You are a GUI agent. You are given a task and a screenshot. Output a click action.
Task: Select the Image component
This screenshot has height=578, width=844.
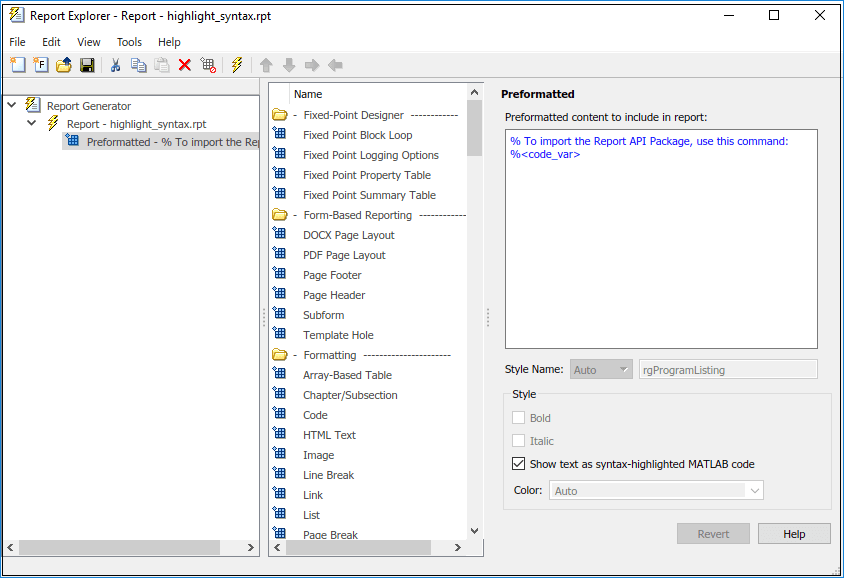[x=318, y=455]
